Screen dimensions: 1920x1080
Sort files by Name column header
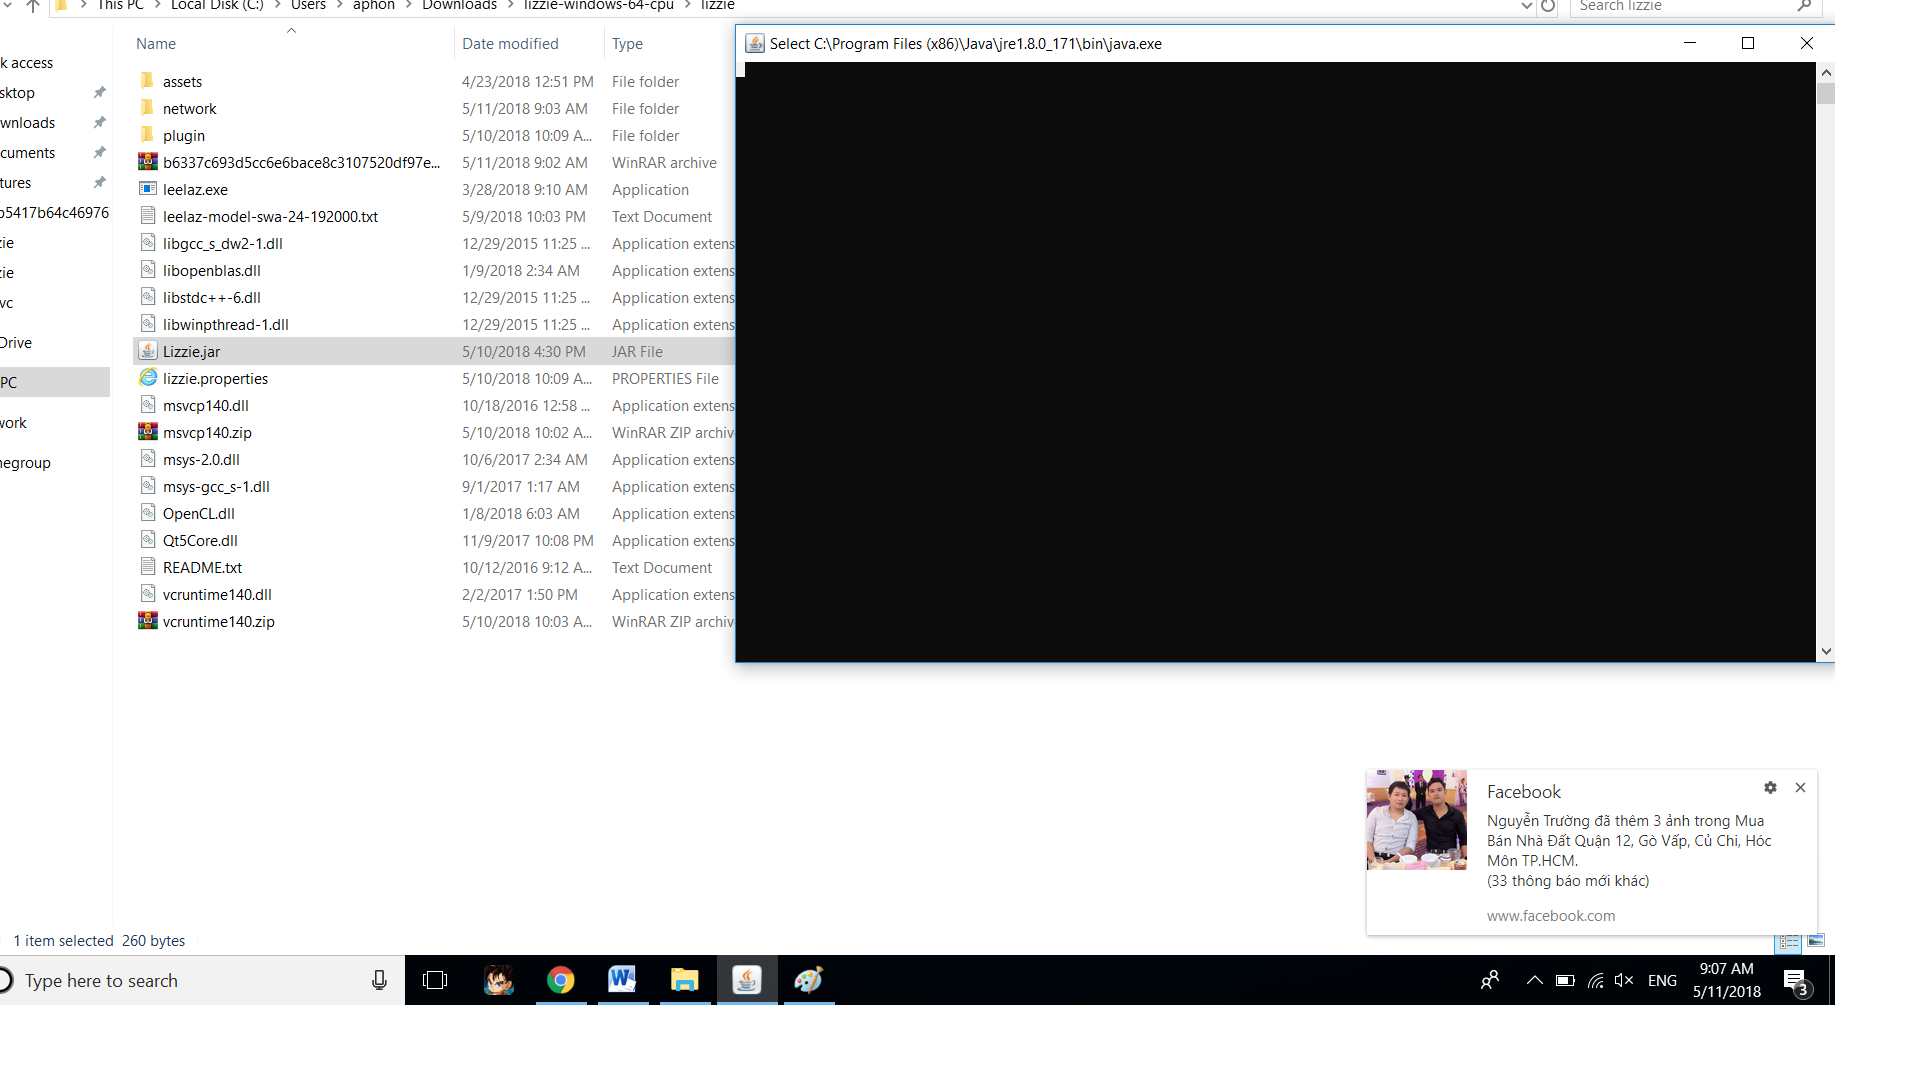pos(156,44)
